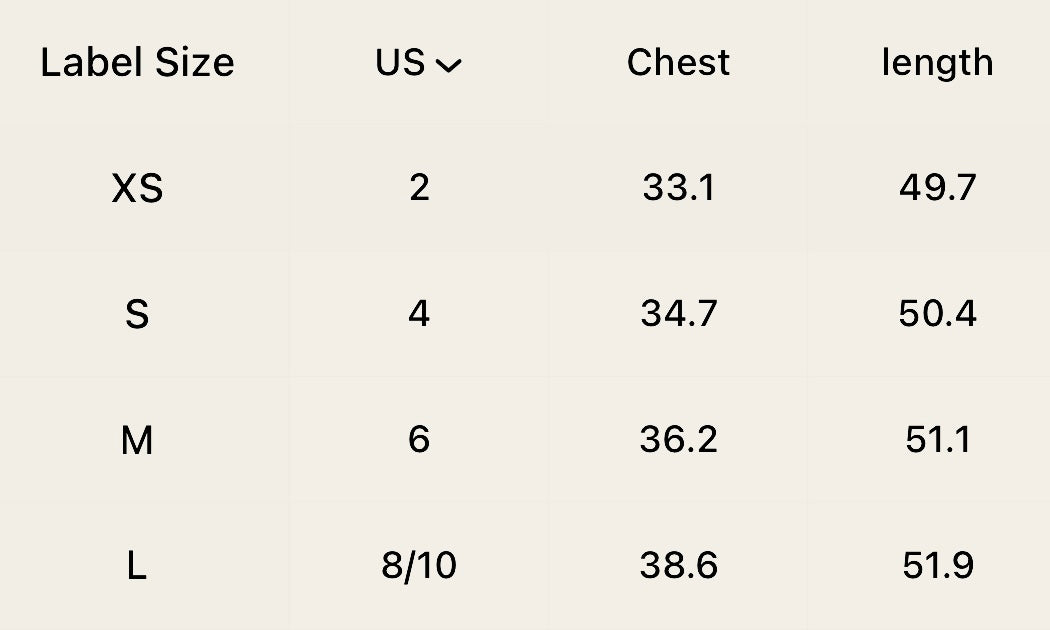This screenshot has height=630, width=1050.
Task: Click US size 8/10 cell
Action: coord(419,566)
